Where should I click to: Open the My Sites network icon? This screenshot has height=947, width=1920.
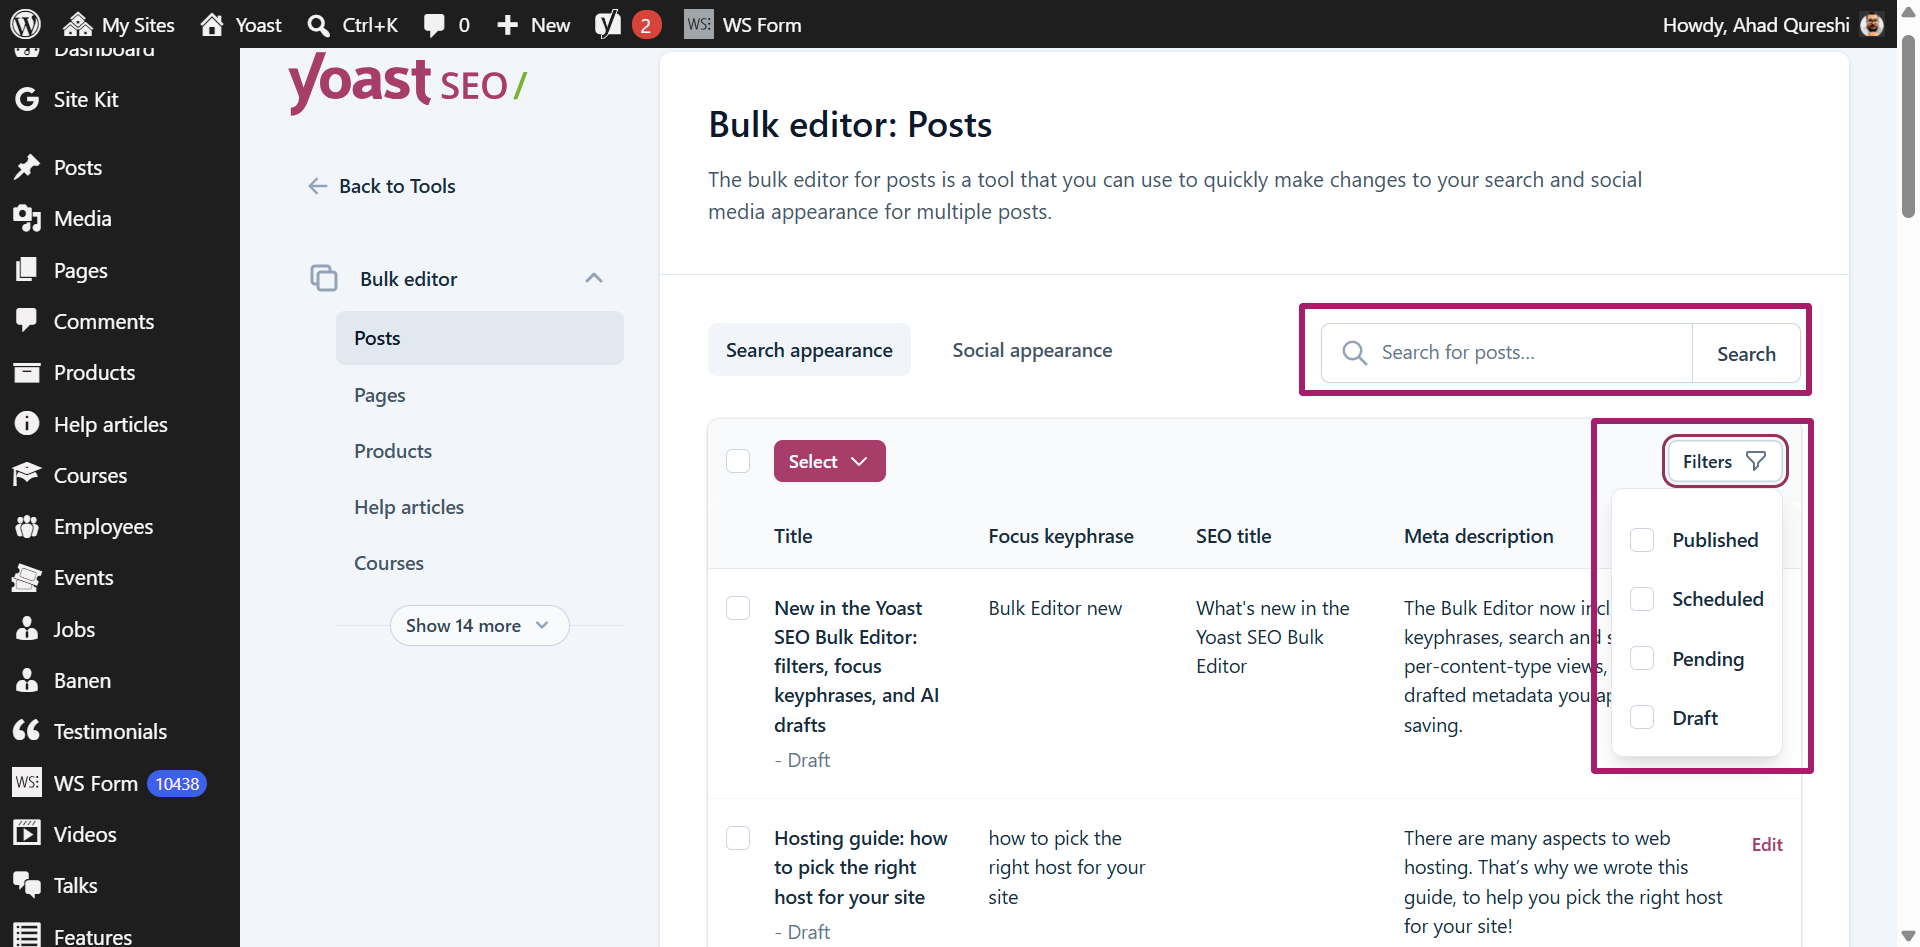pyautogui.click(x=77, y=24)
